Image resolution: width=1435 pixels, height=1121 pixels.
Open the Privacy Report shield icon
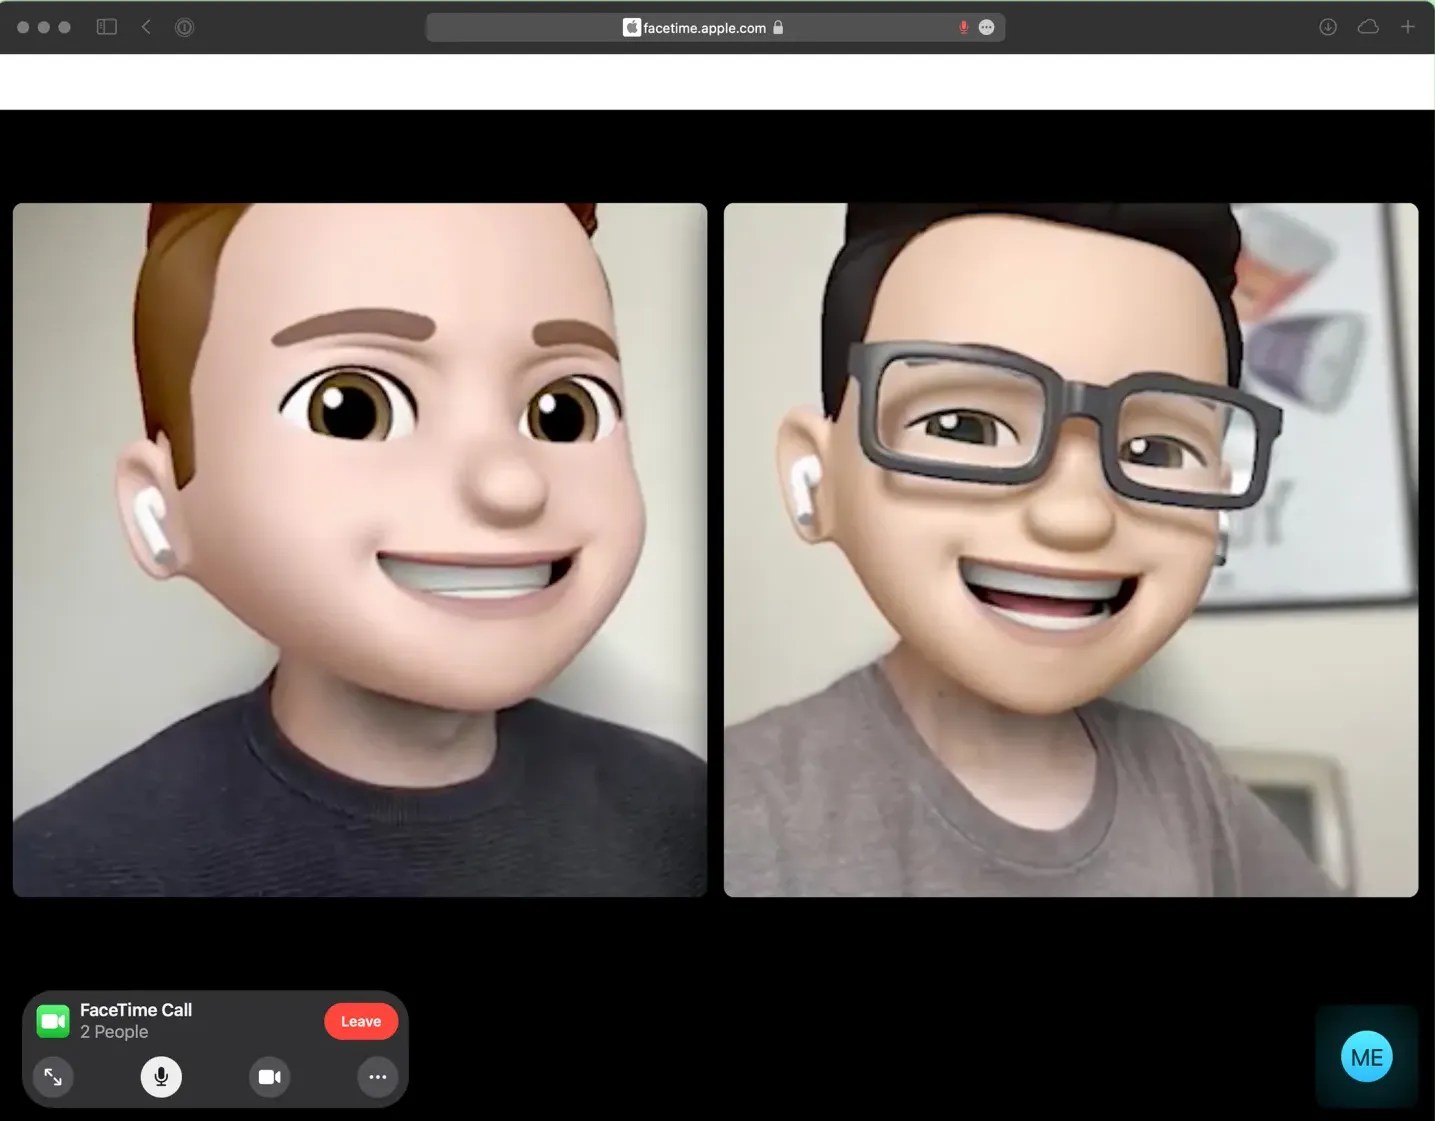(x=184, y=27)
